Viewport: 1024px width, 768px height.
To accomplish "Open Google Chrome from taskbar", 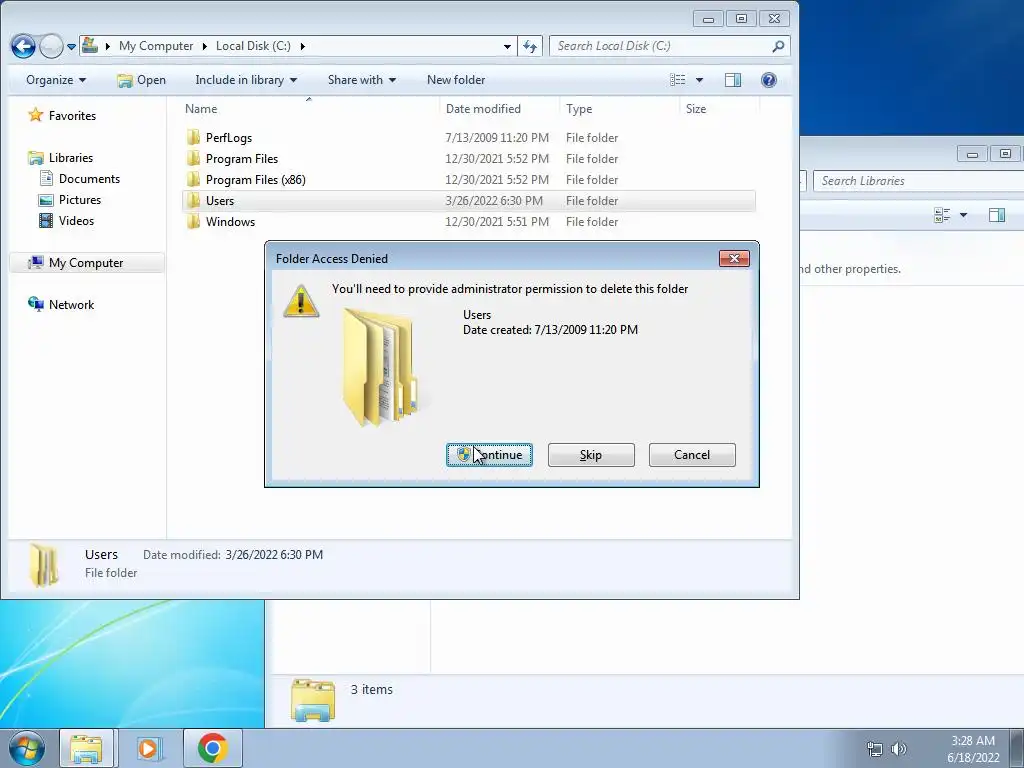I will 212,748.
